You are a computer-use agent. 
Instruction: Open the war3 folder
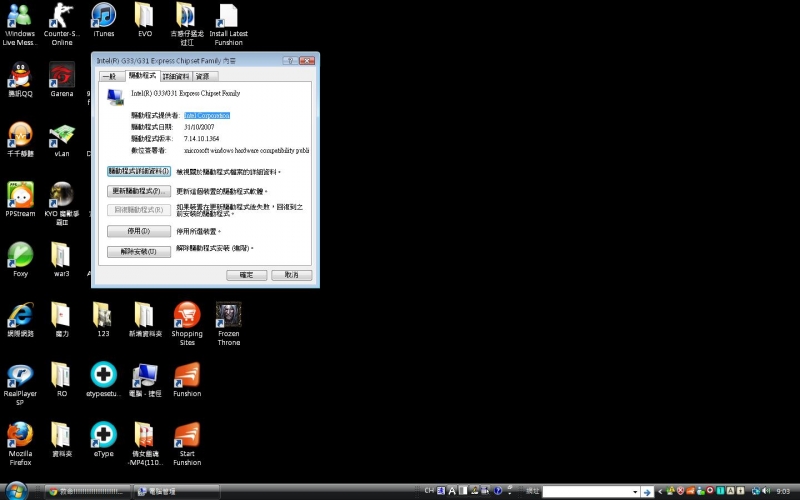pos(62,260)
